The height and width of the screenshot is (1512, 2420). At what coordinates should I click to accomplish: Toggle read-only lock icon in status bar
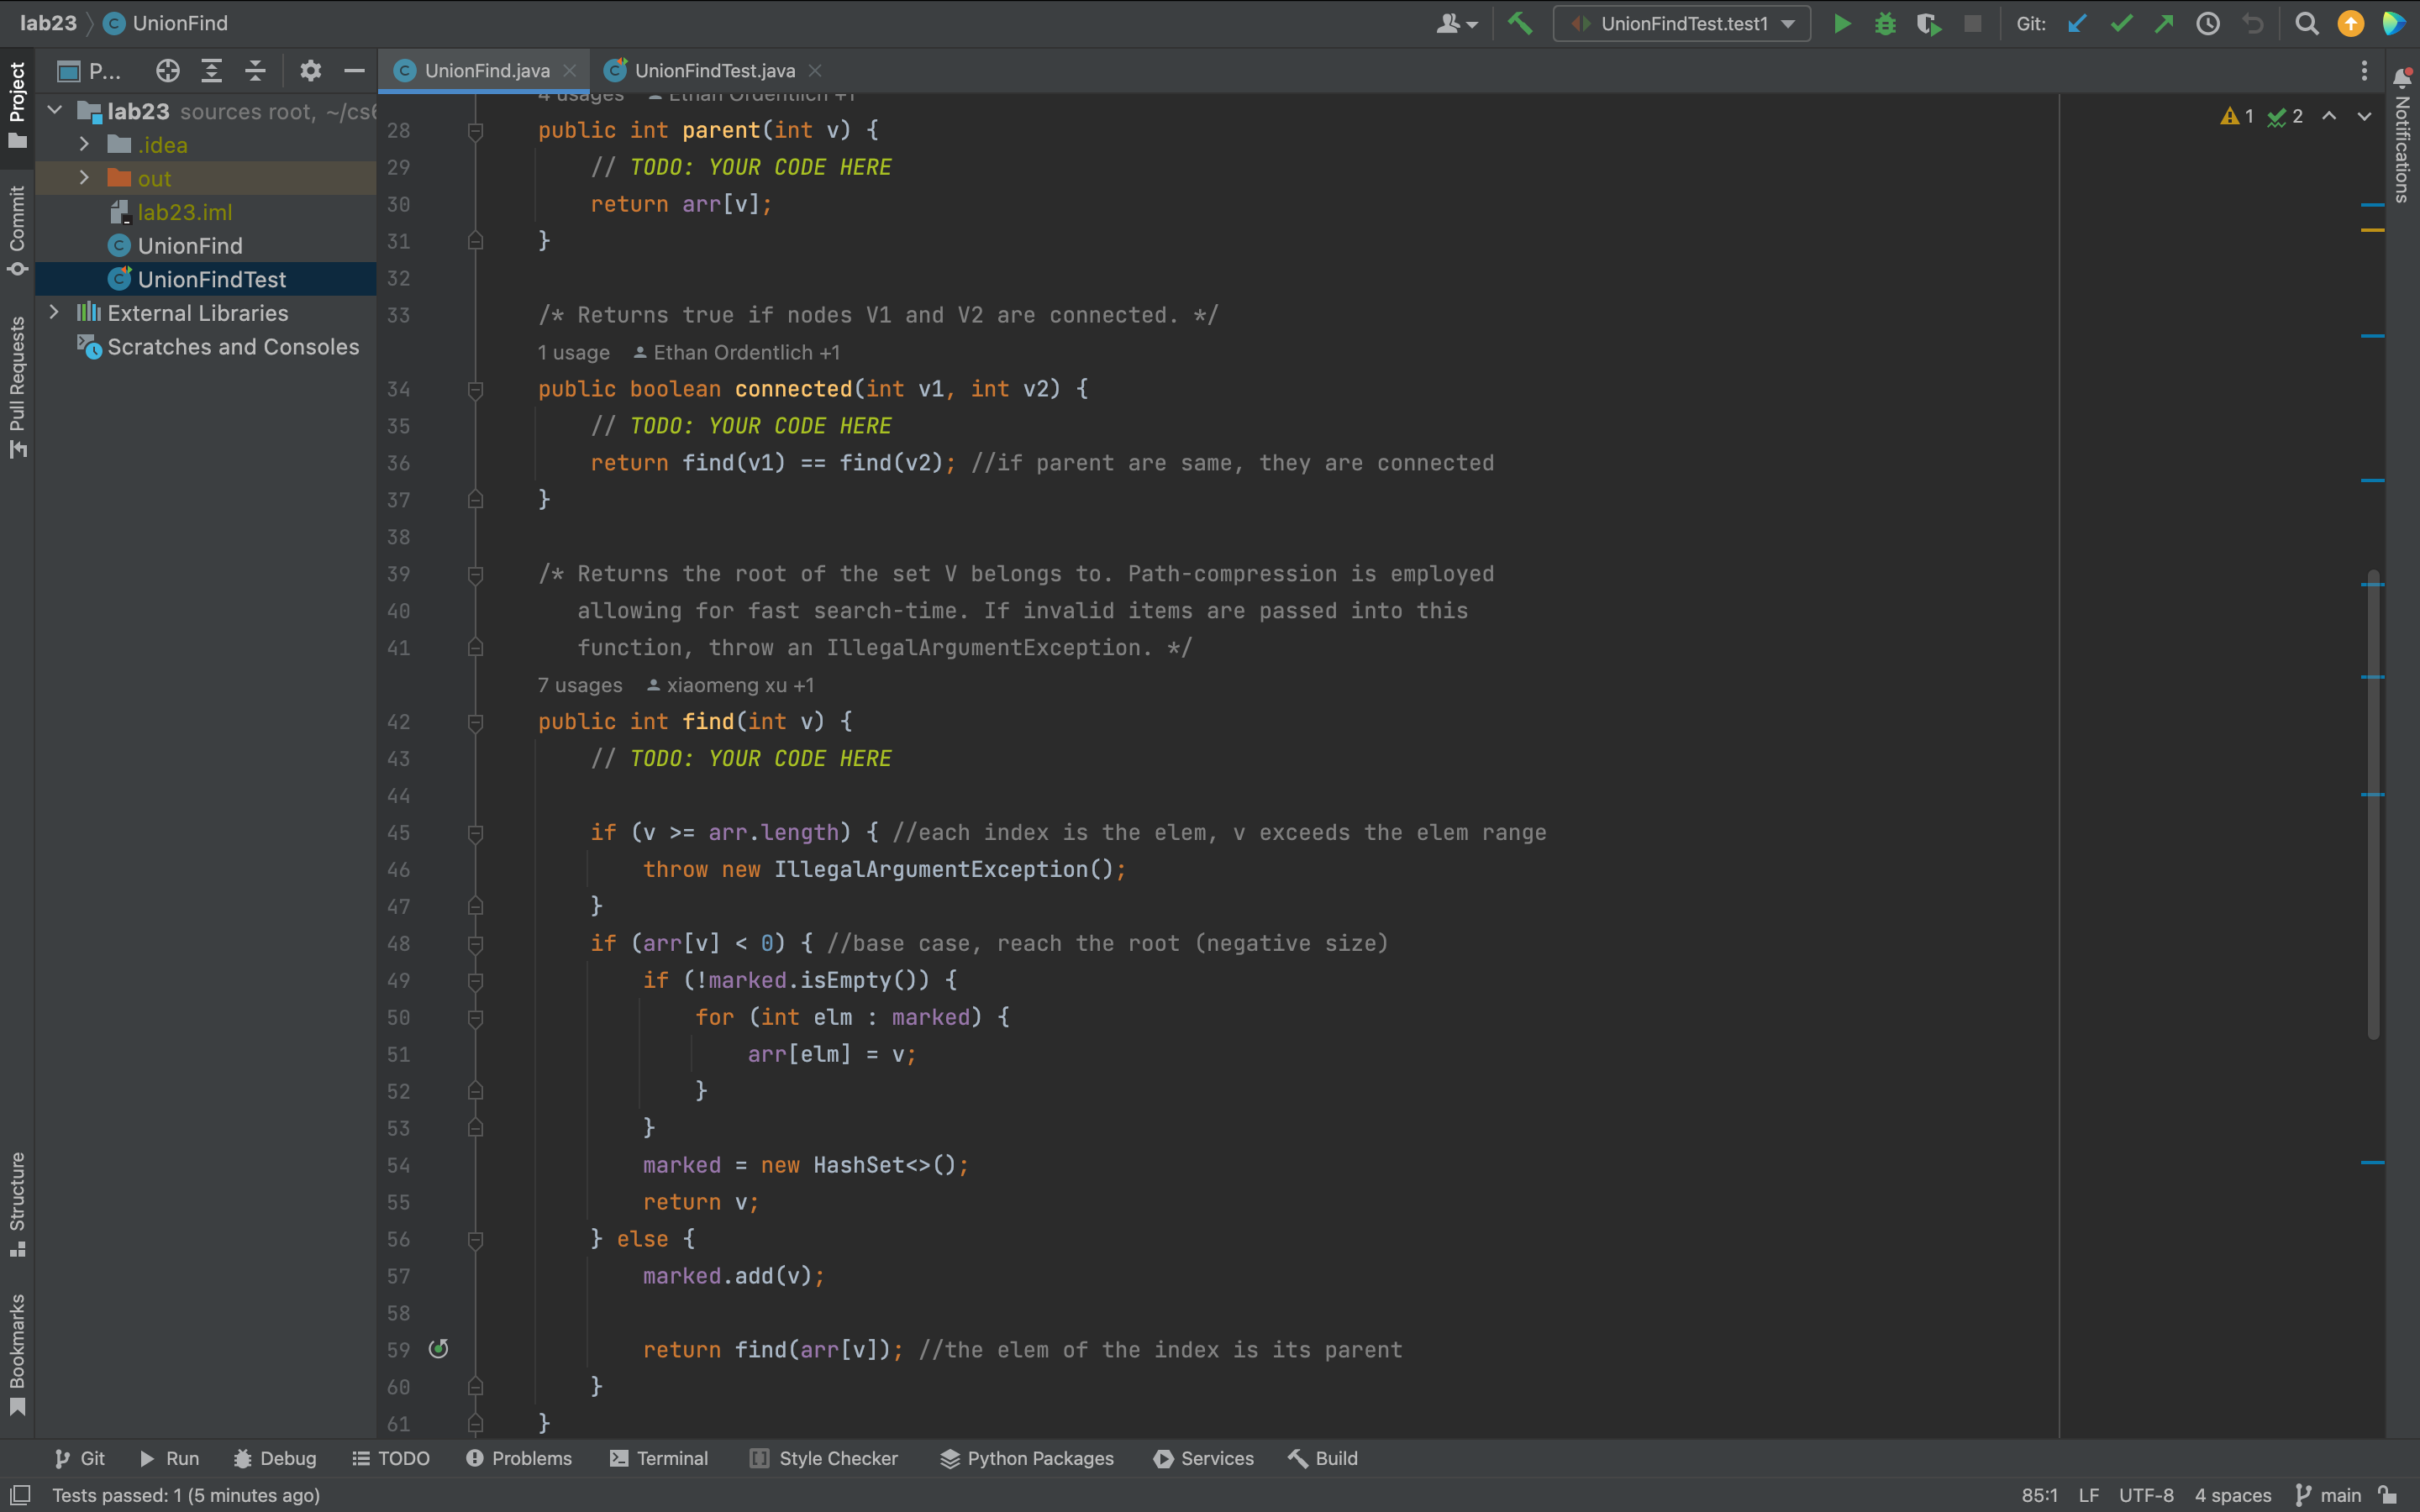[2389, 1495]
